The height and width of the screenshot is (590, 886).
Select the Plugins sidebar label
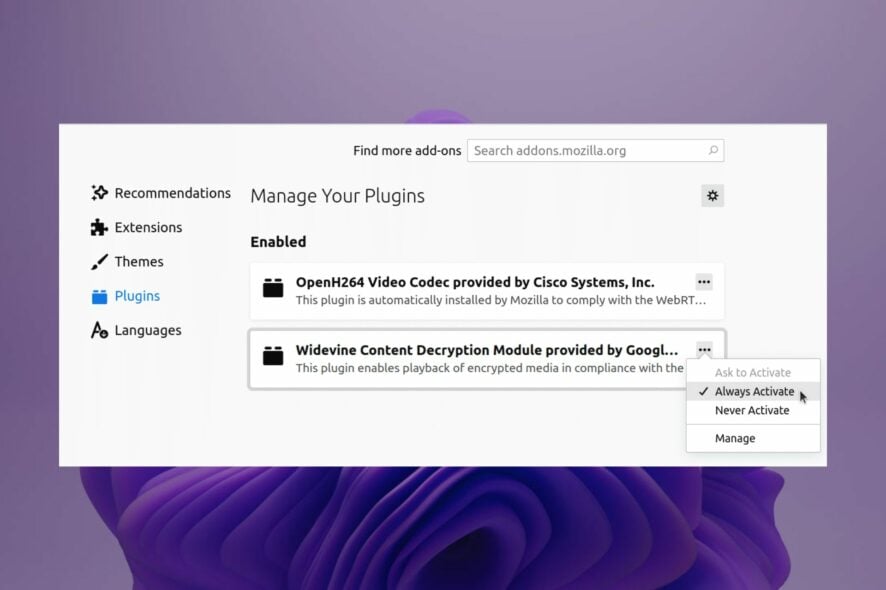click(137, 296)
